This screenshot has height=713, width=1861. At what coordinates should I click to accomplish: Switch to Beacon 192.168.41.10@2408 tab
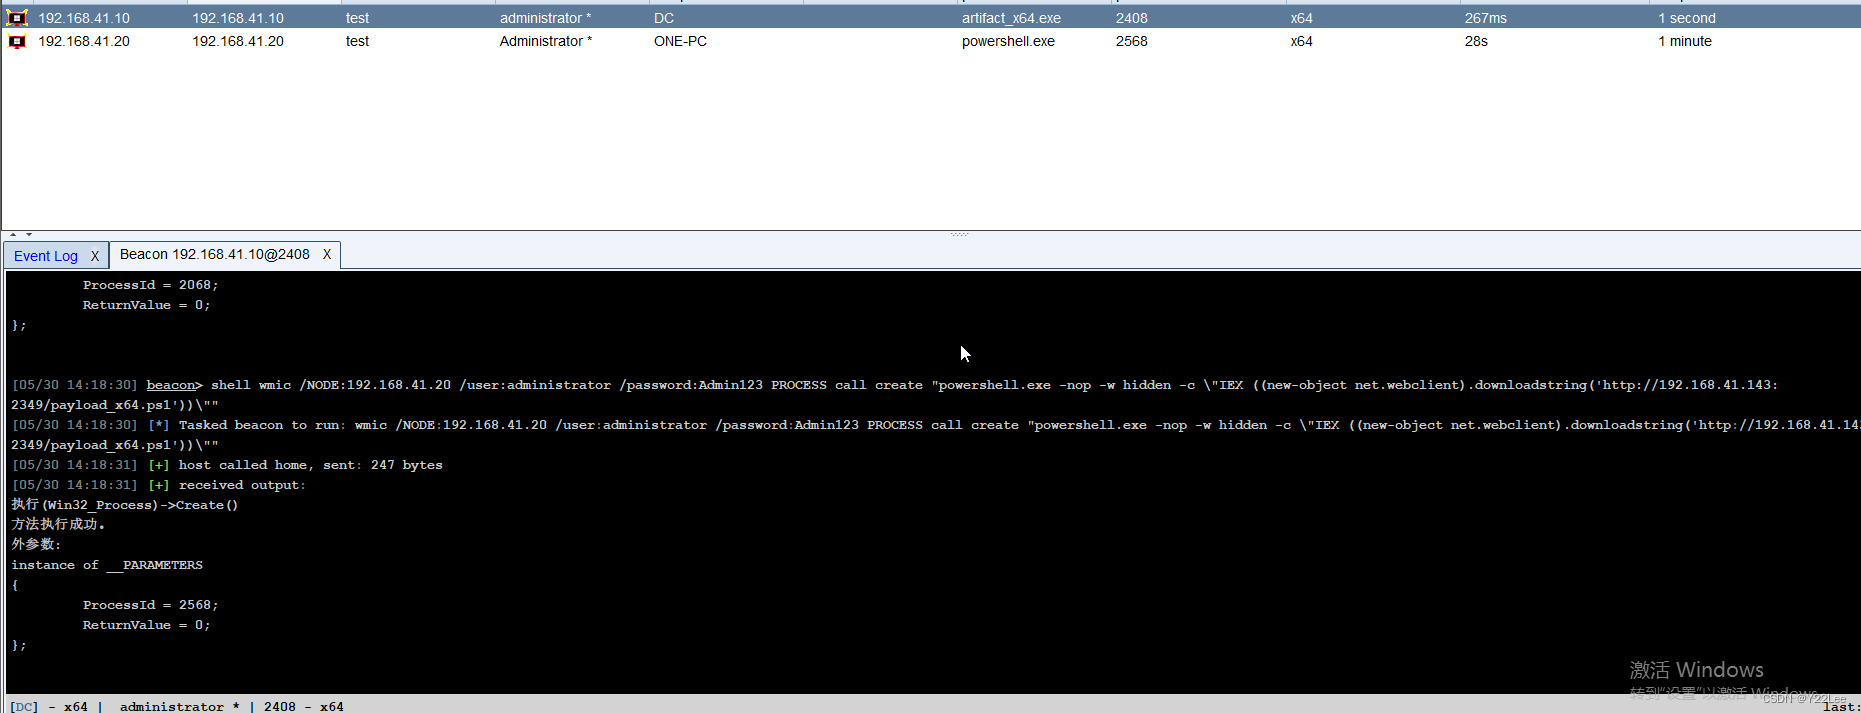pos(215,255)
